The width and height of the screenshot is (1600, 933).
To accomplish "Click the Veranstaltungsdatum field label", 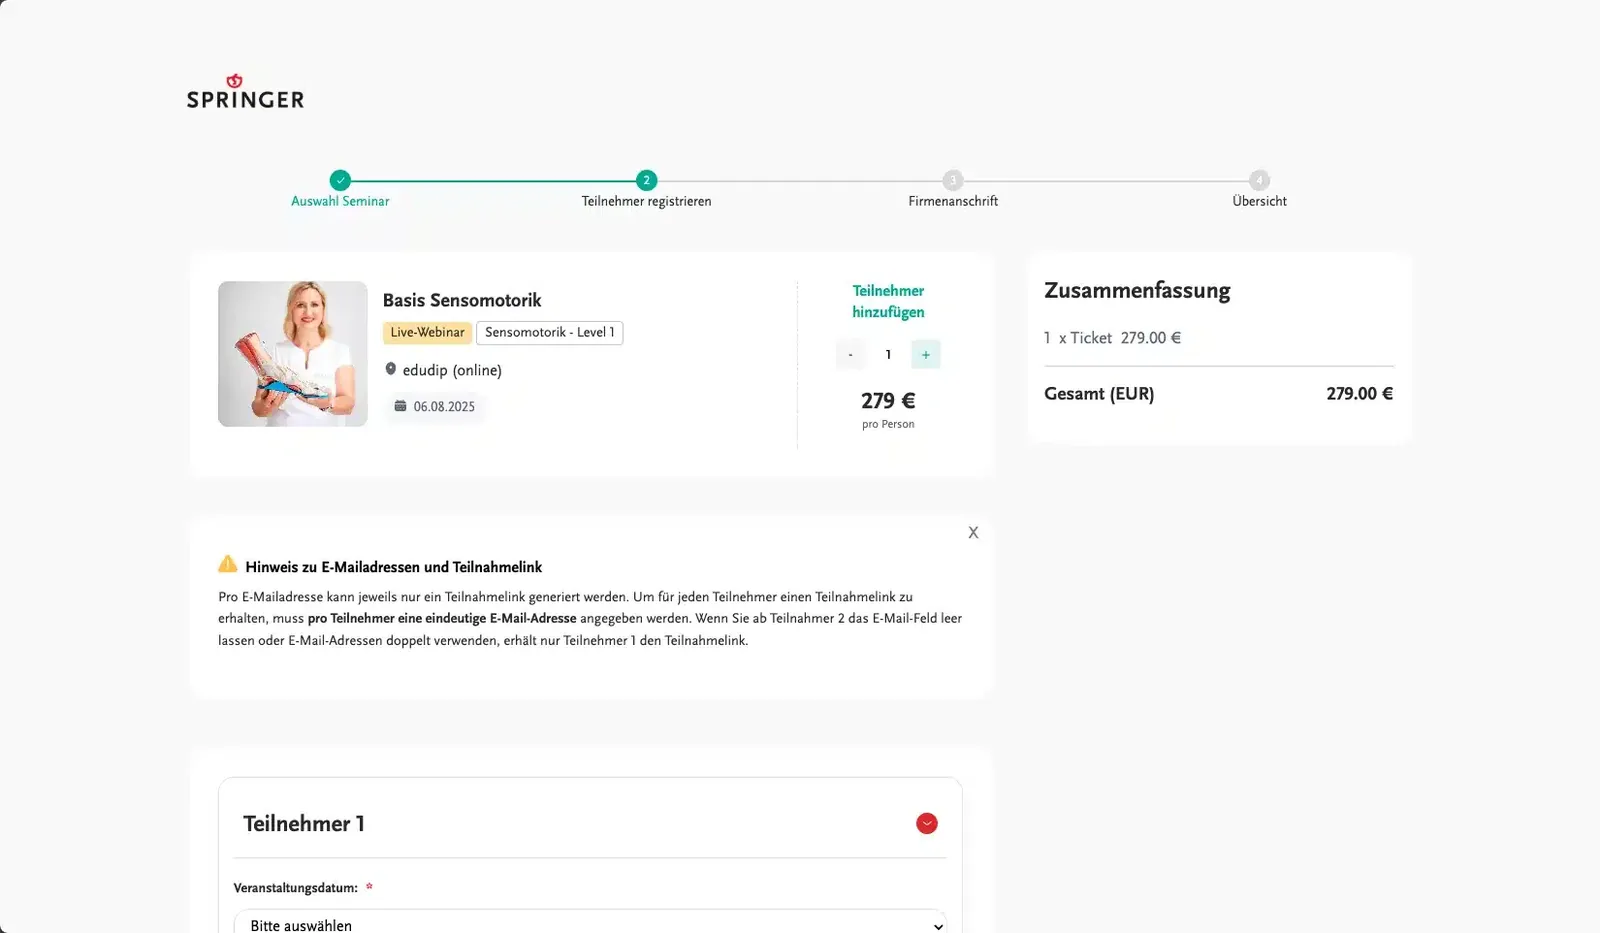I will click(x=295, y=888).
